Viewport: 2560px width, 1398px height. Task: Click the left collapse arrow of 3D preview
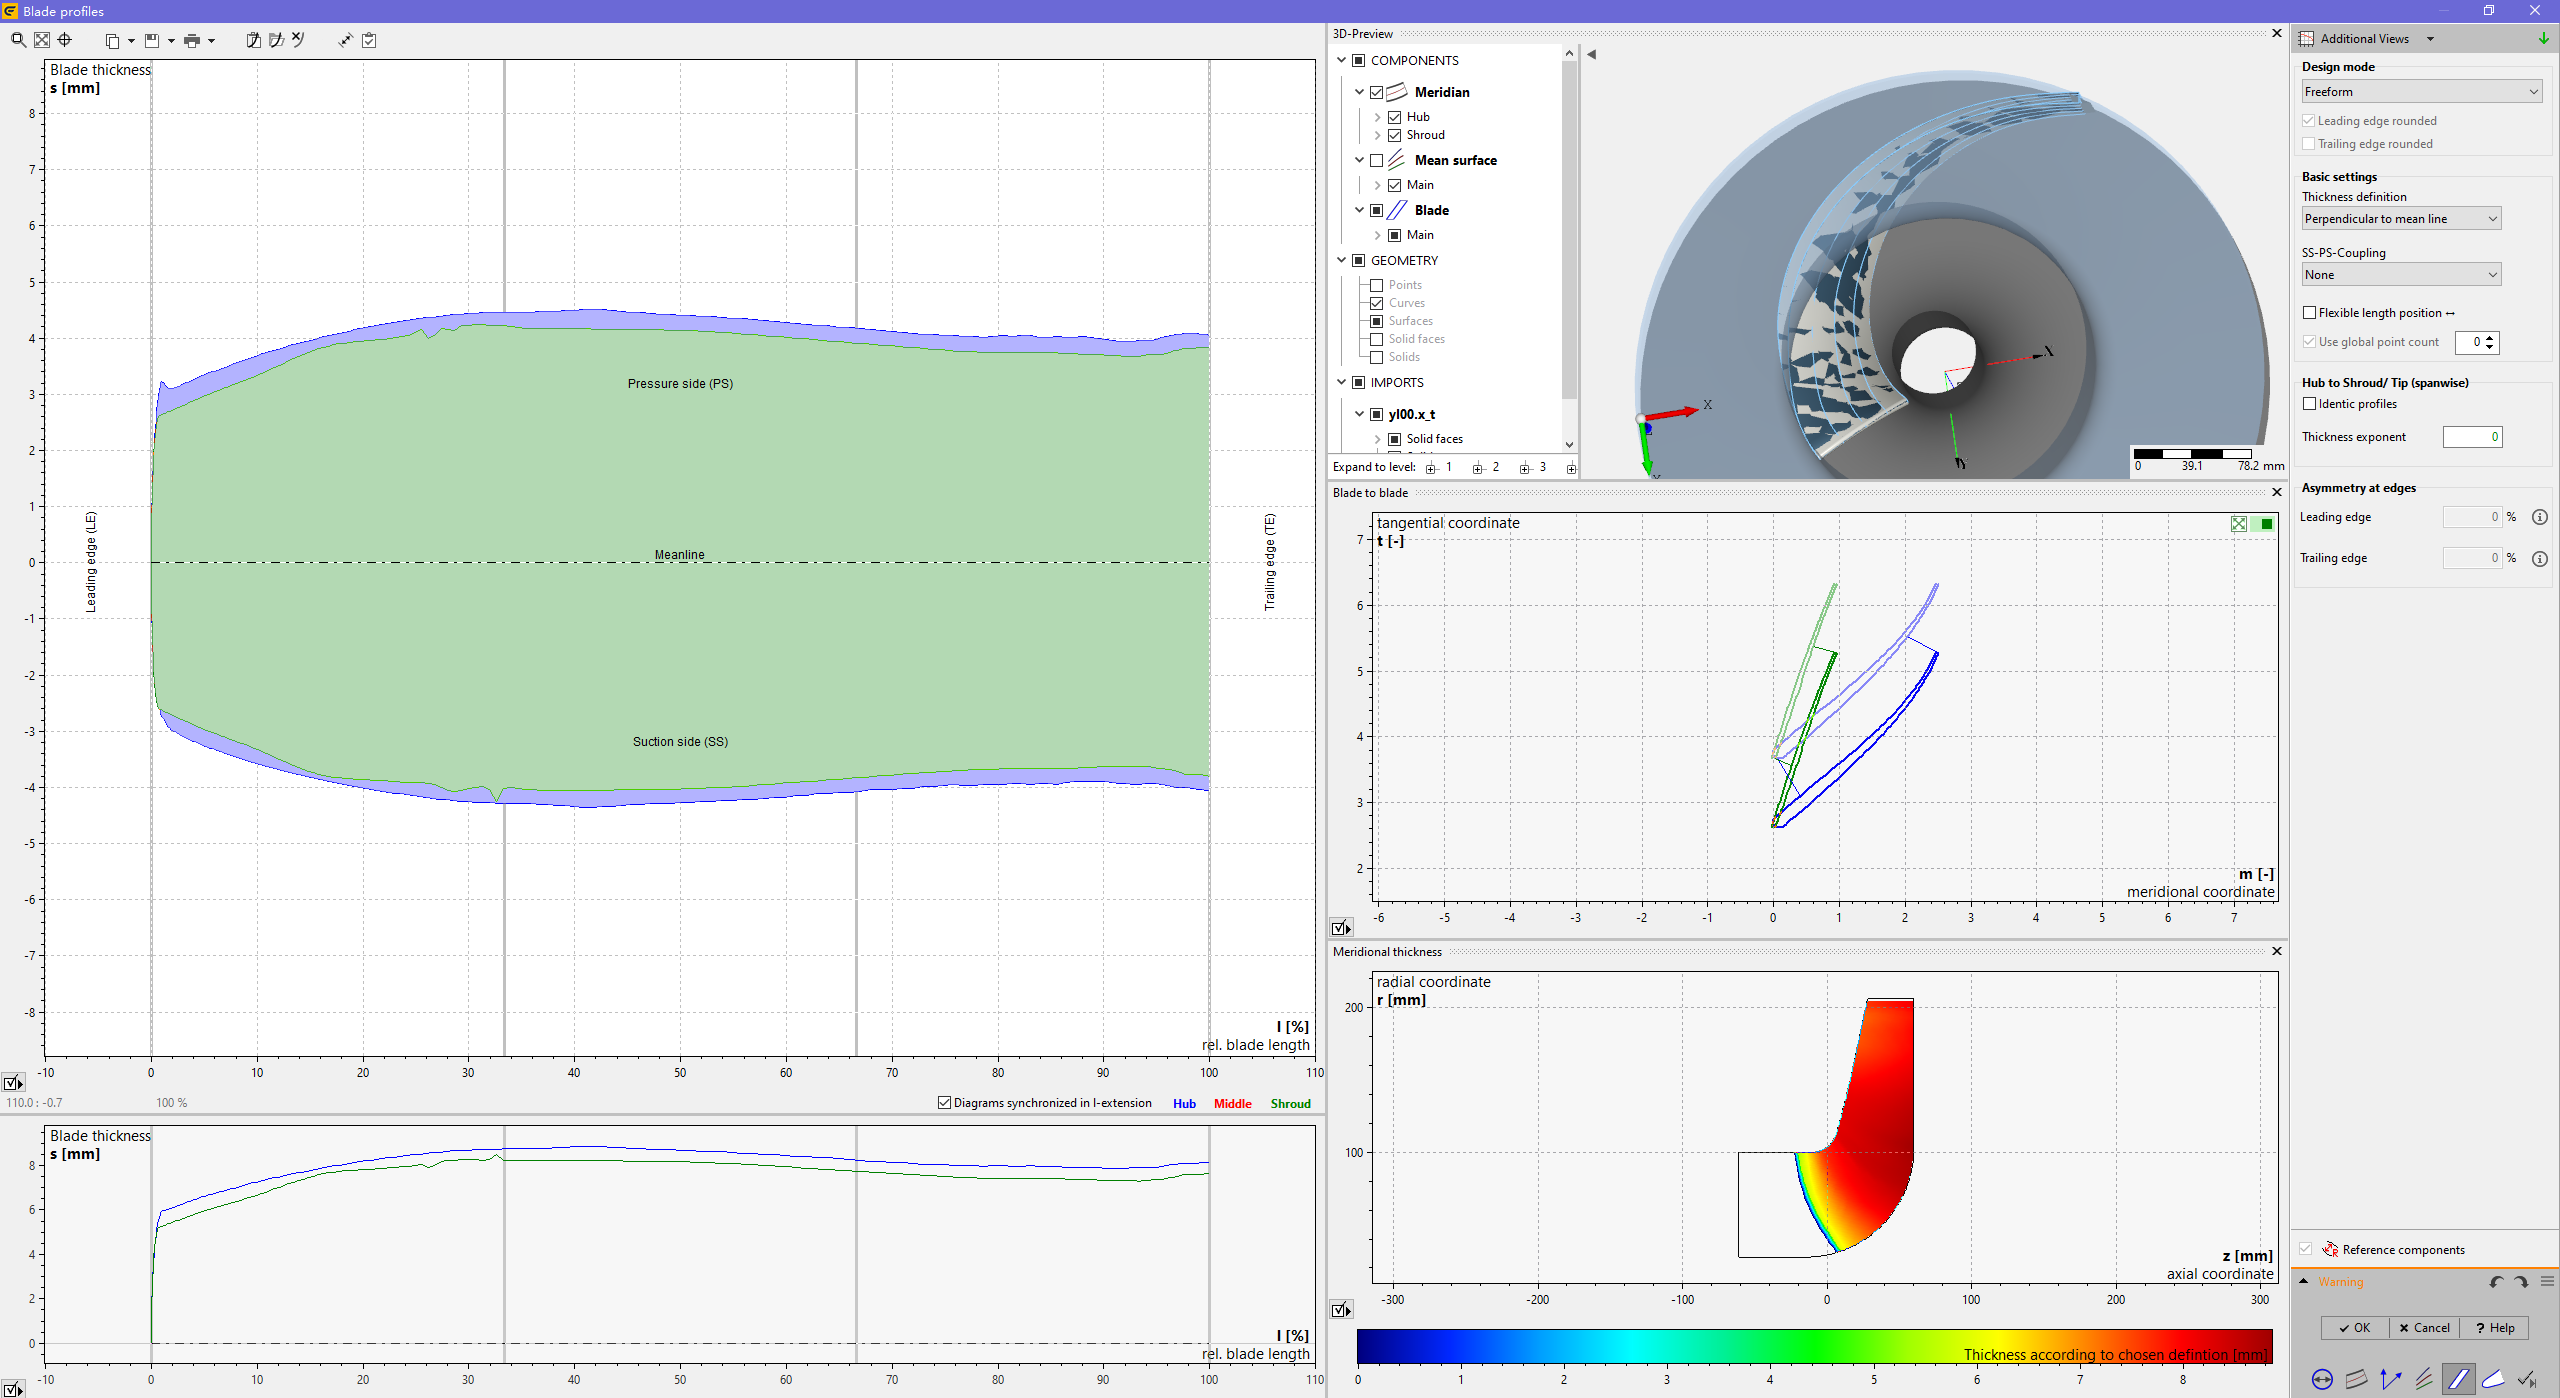[x=1592, y=55]
